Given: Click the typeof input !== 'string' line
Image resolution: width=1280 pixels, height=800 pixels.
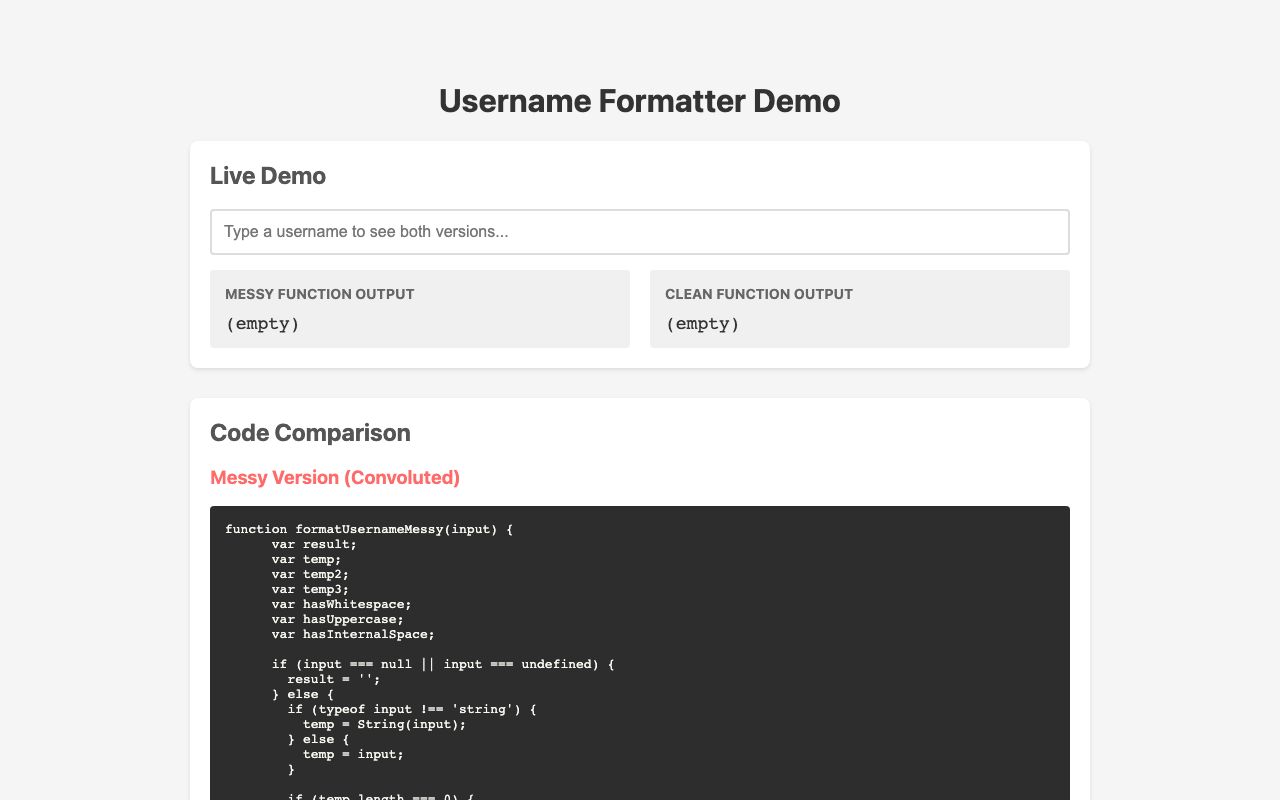Looking at the screenshot, I should point(412,709).
